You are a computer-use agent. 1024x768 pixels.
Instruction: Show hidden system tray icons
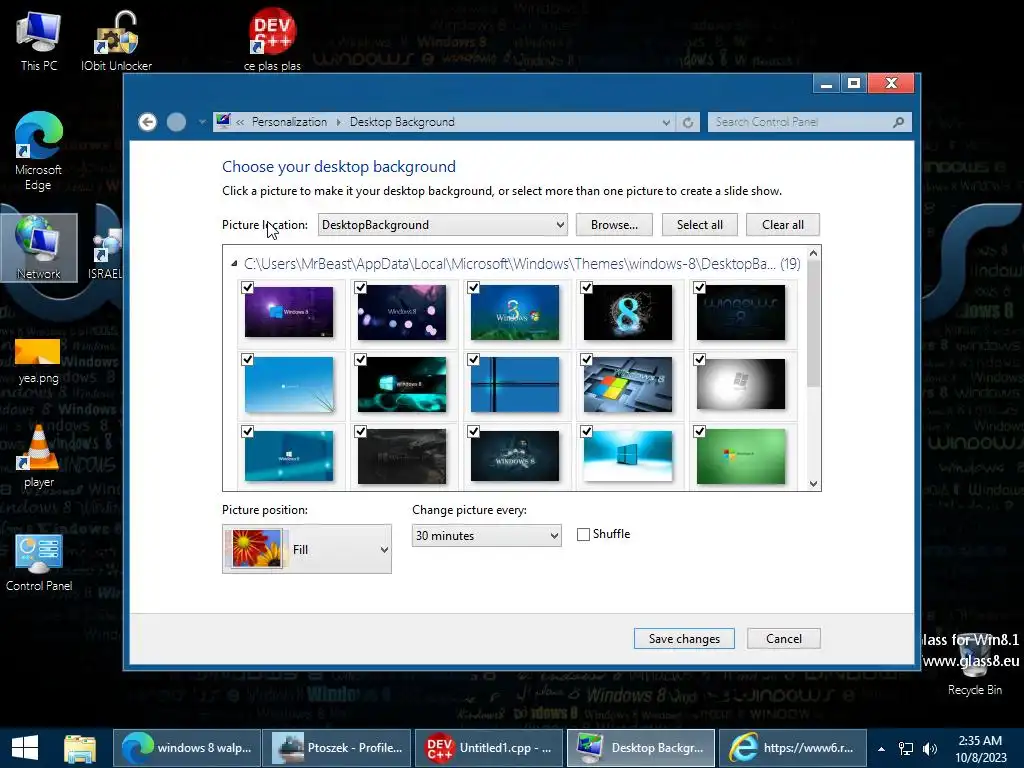pyautogui.click(x=881, y=749)
